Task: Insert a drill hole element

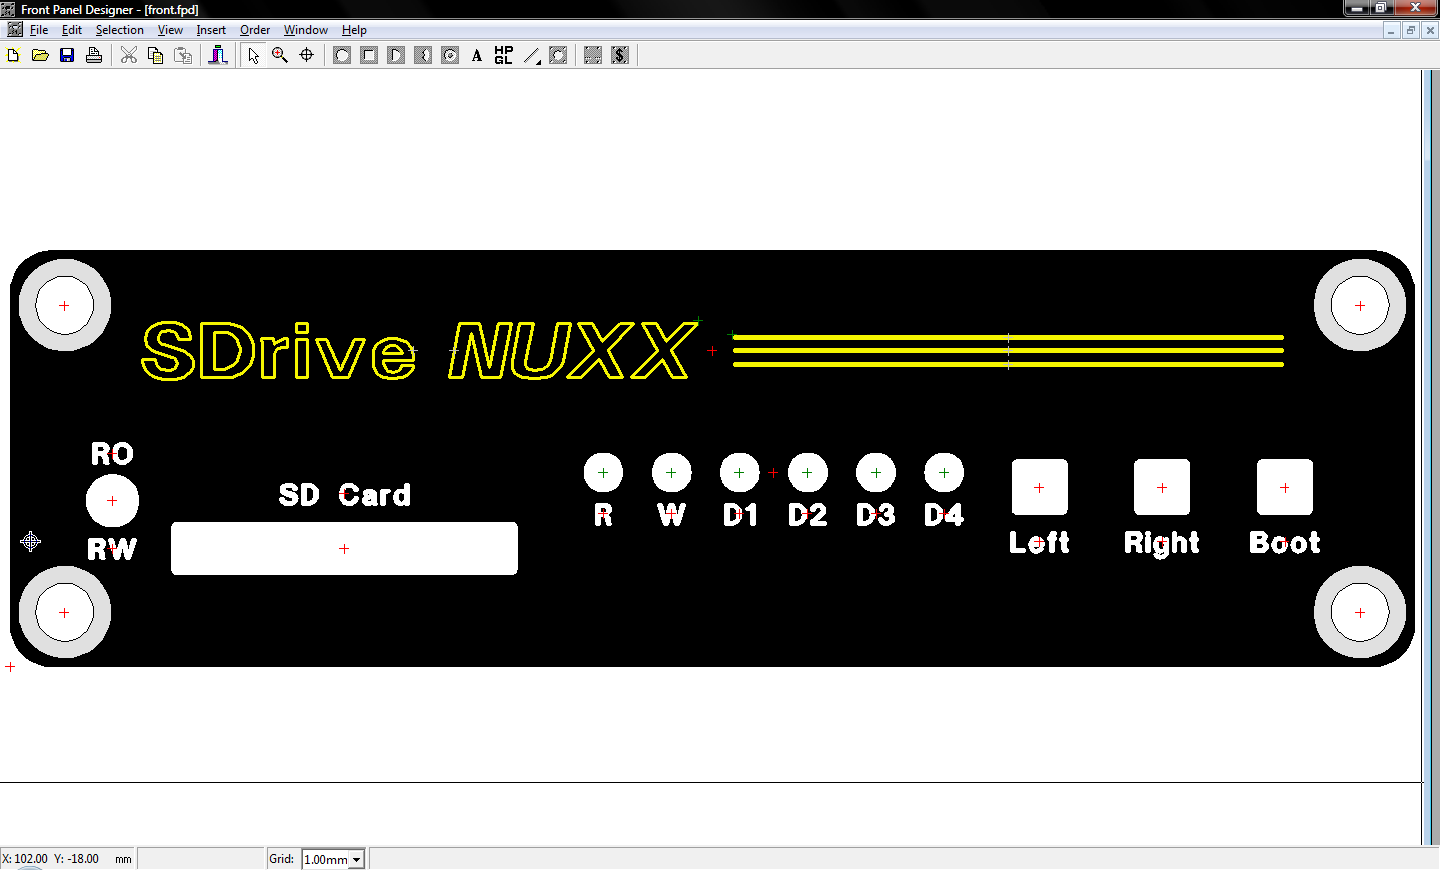Action: pos(342,56)
